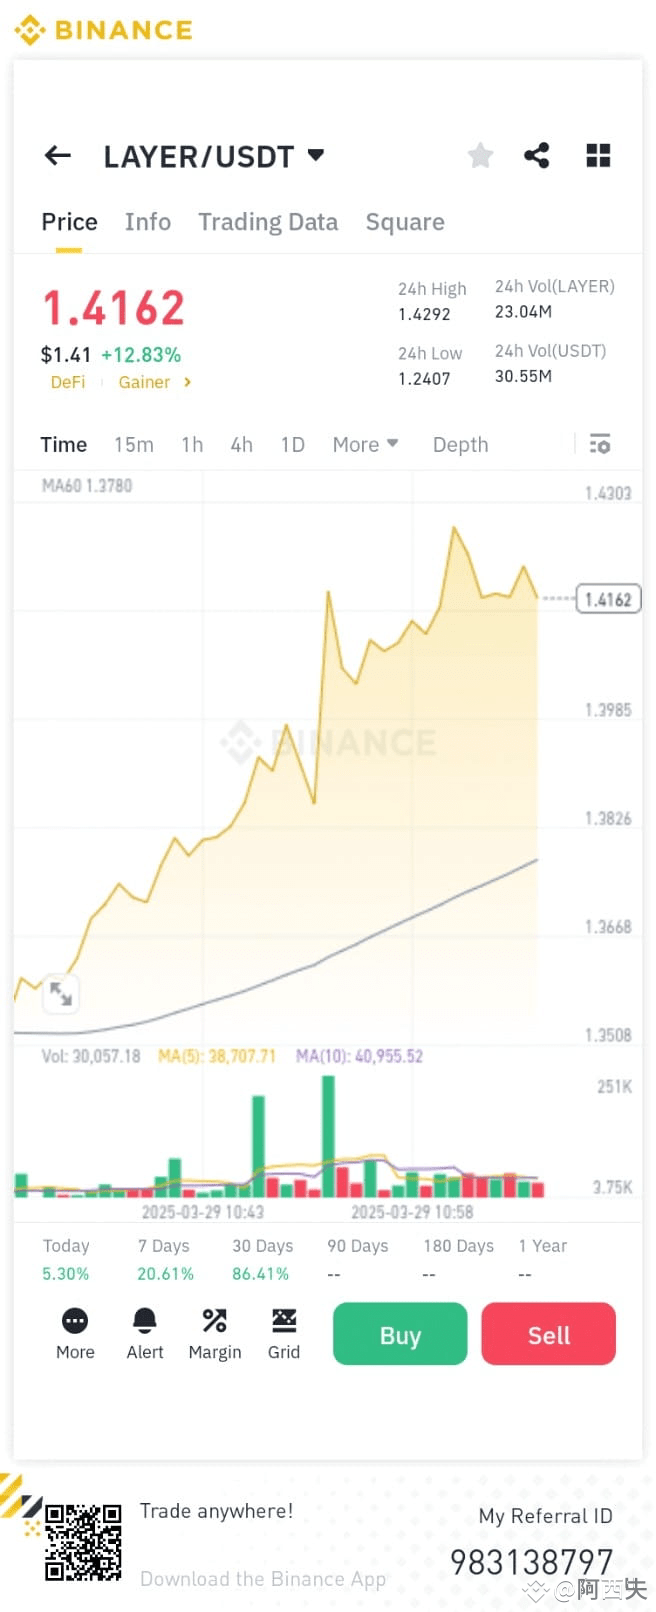The height and width of the screenshot is (1612, 656).
Task: Tap the share icon
Action: (x=537, y=155)
